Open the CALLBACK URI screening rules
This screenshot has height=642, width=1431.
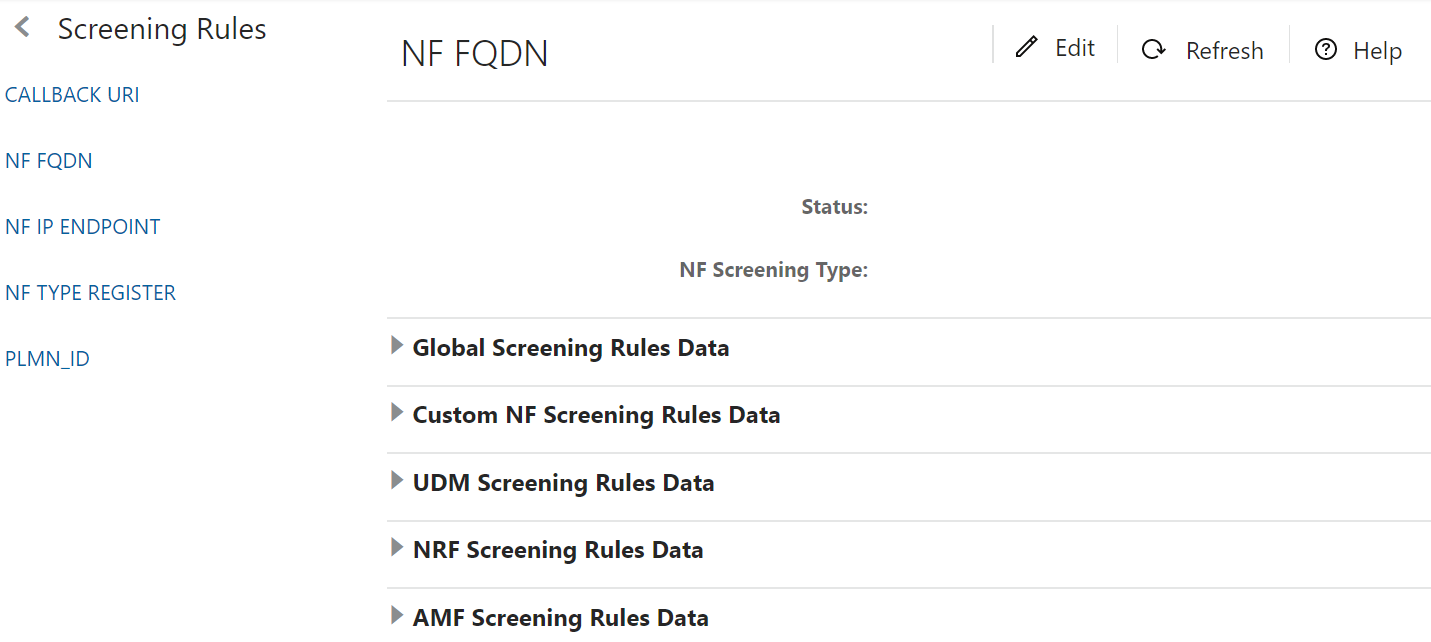click(72, 94)
